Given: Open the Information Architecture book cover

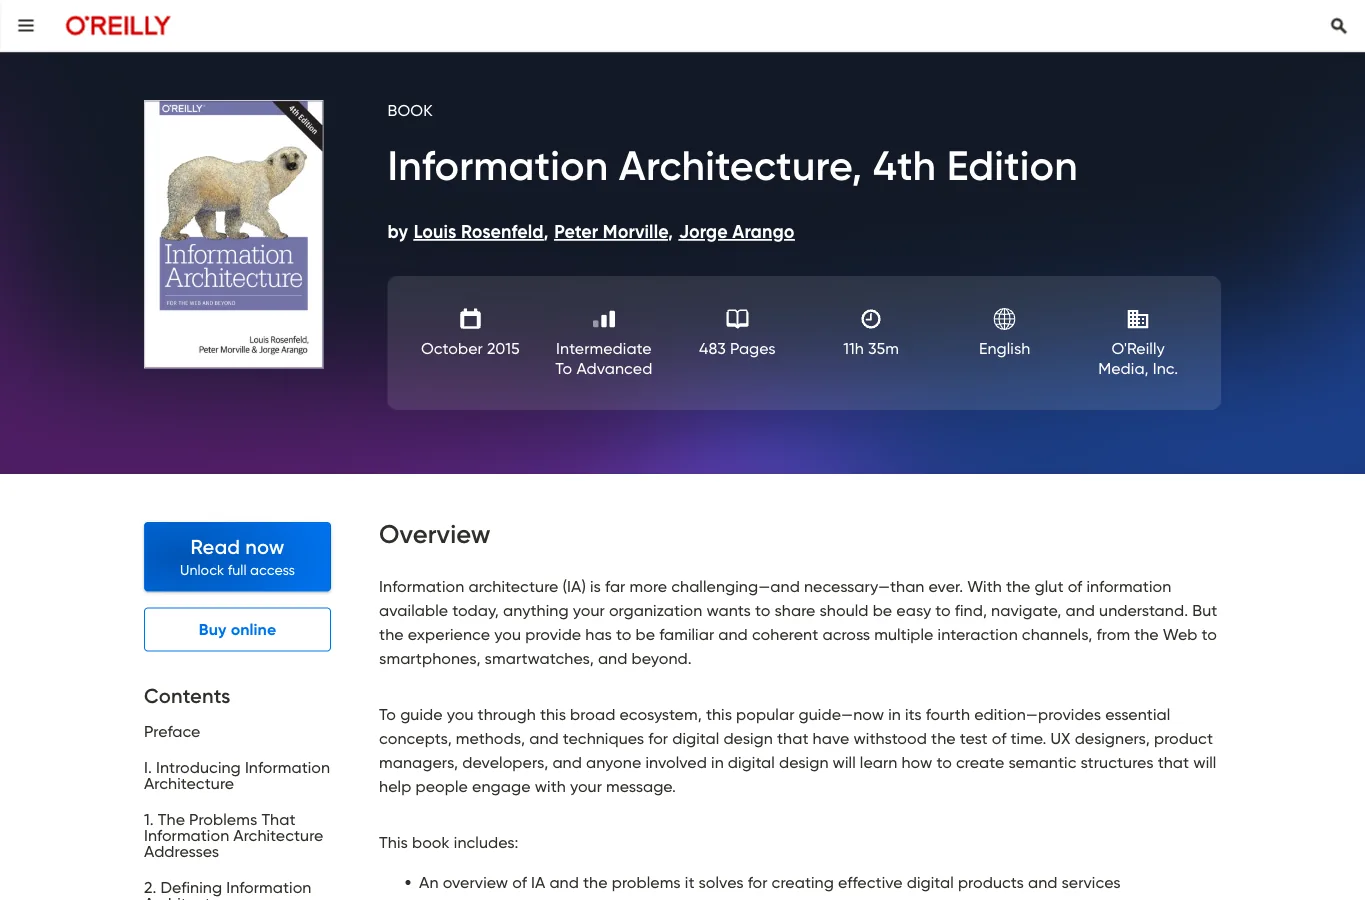Looking at the screenshot, I should [234, 234].
